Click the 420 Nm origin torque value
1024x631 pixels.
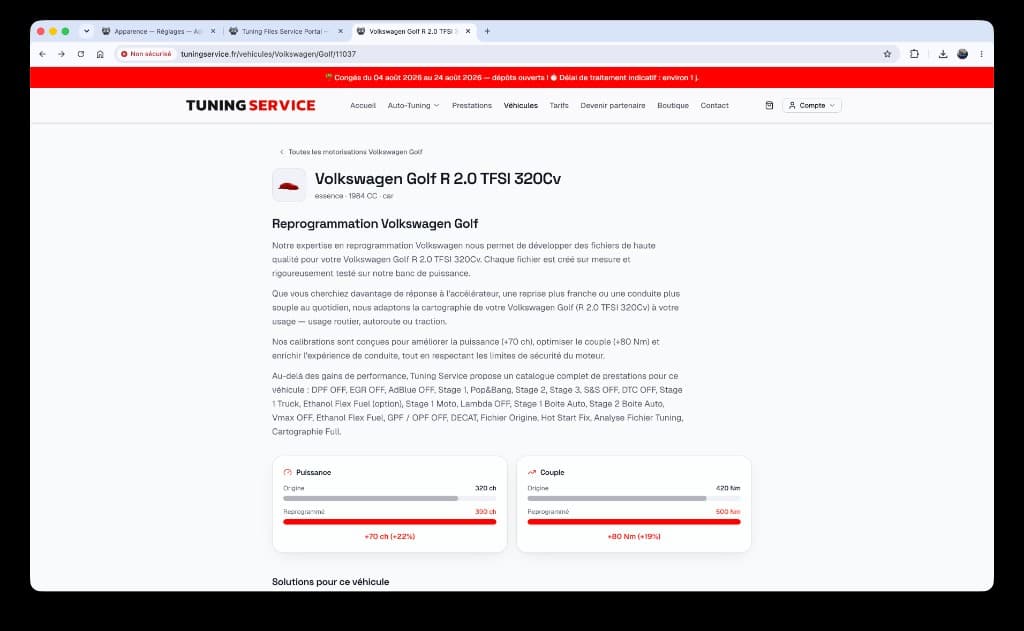[728, 488]
